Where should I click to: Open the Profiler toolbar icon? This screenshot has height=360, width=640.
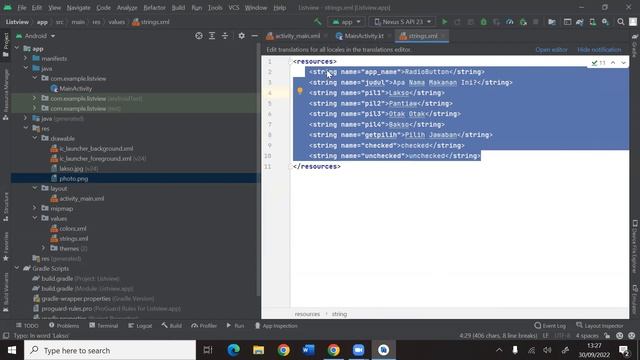click(510, 22)
